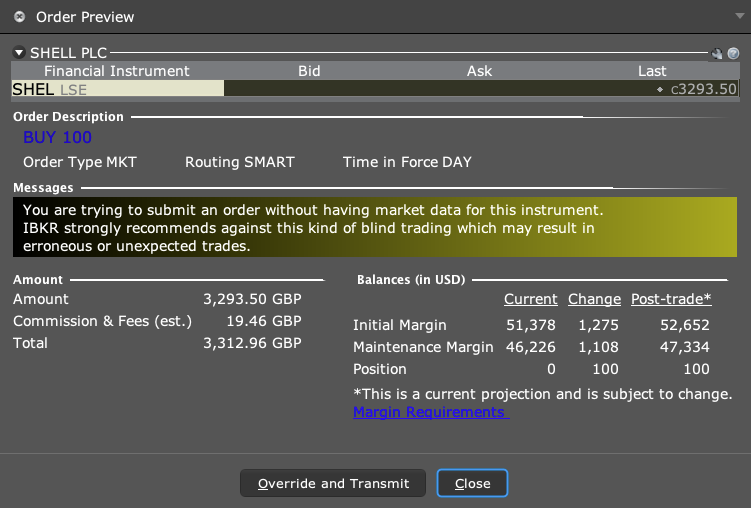Screen dimensions: 751x508
Task: Click the Current balances column header
Action: (531, 299)
